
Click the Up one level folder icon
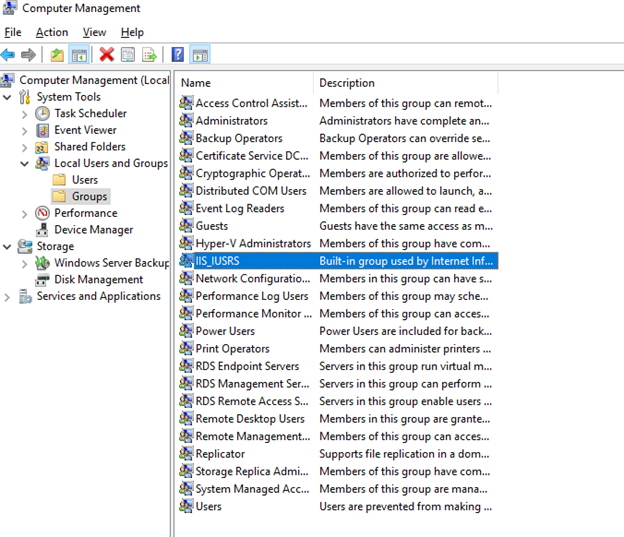[x=57, y=55]
